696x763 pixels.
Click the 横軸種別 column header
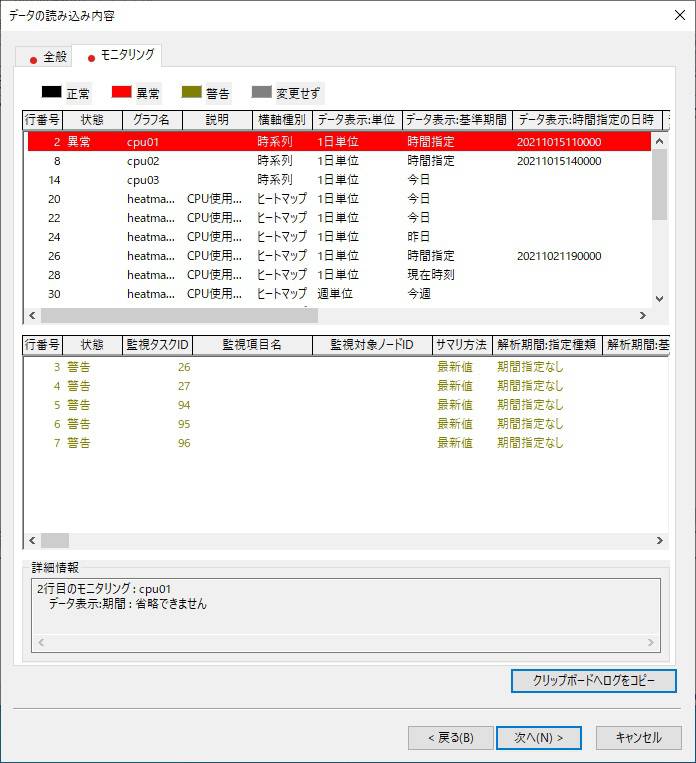282,120
